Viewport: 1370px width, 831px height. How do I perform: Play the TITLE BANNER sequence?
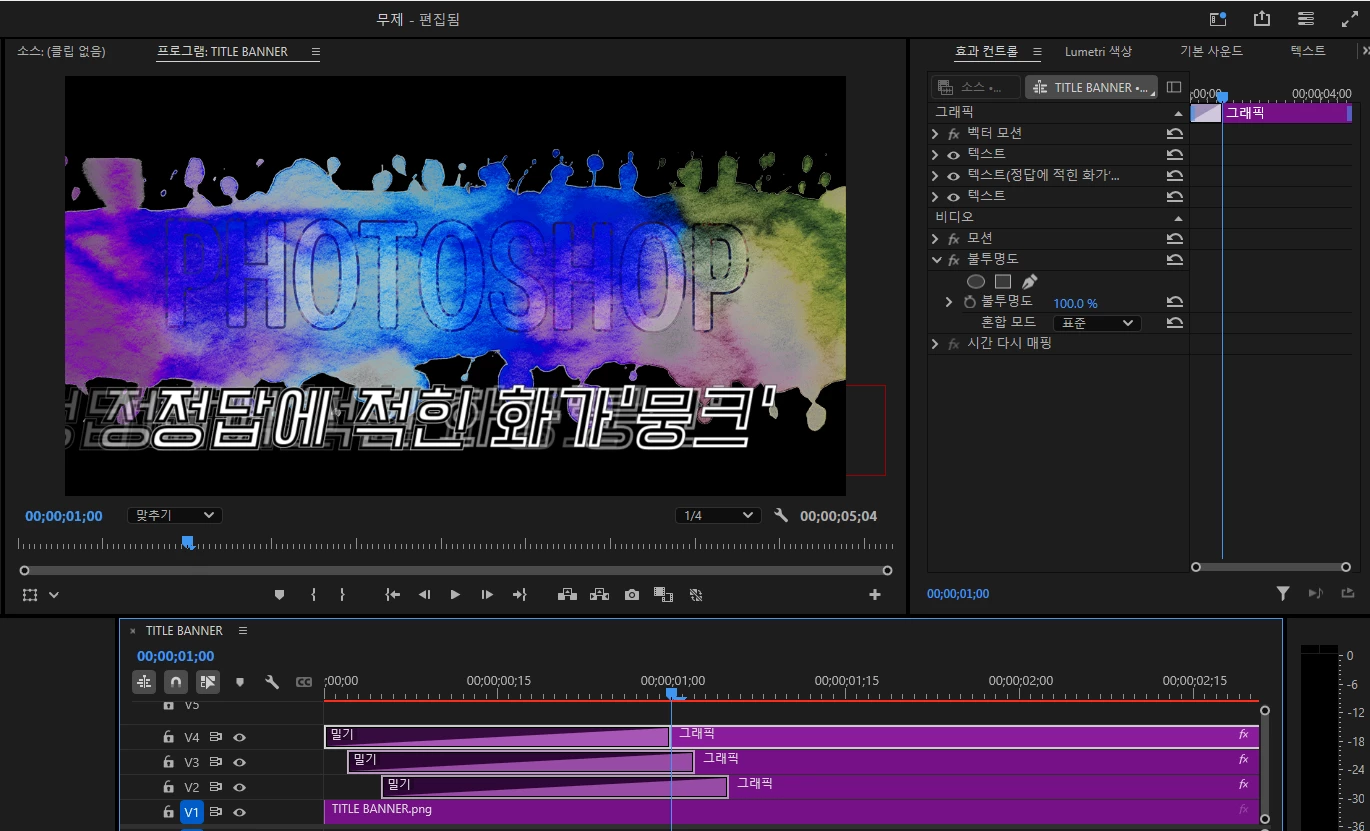tap(455, 594)
